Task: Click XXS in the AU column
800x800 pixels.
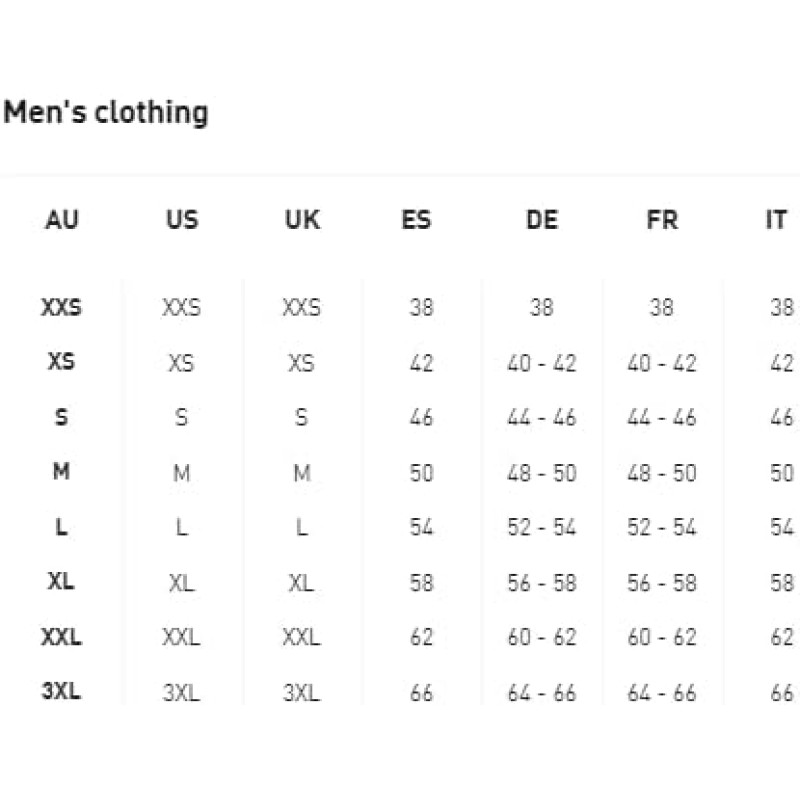Action: click(x=61, y=307)
